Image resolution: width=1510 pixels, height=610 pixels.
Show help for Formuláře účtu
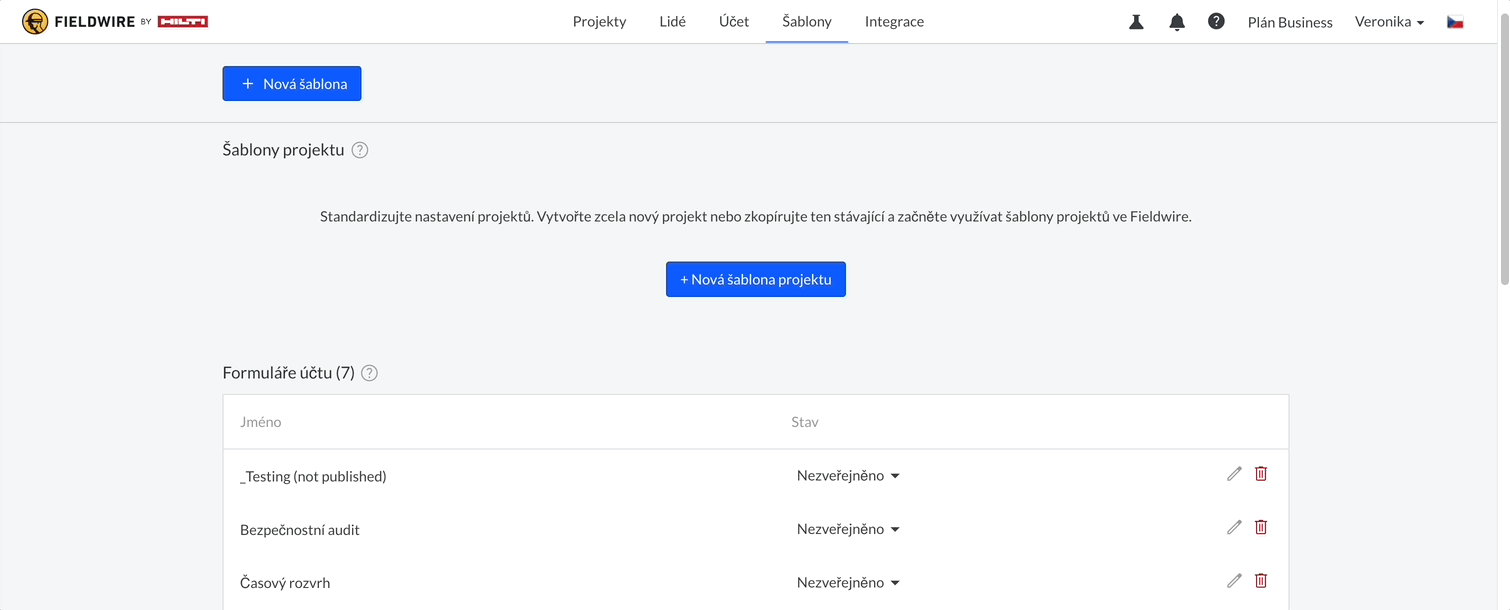(x=369, y=373)
